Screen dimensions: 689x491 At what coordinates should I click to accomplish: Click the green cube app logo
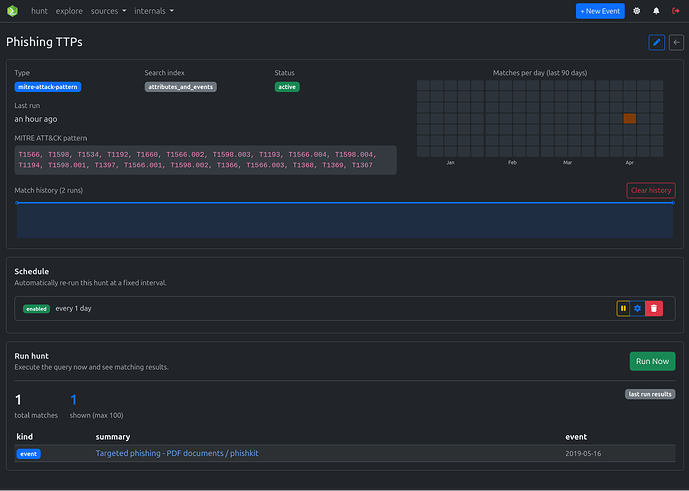tap(13, 11)
